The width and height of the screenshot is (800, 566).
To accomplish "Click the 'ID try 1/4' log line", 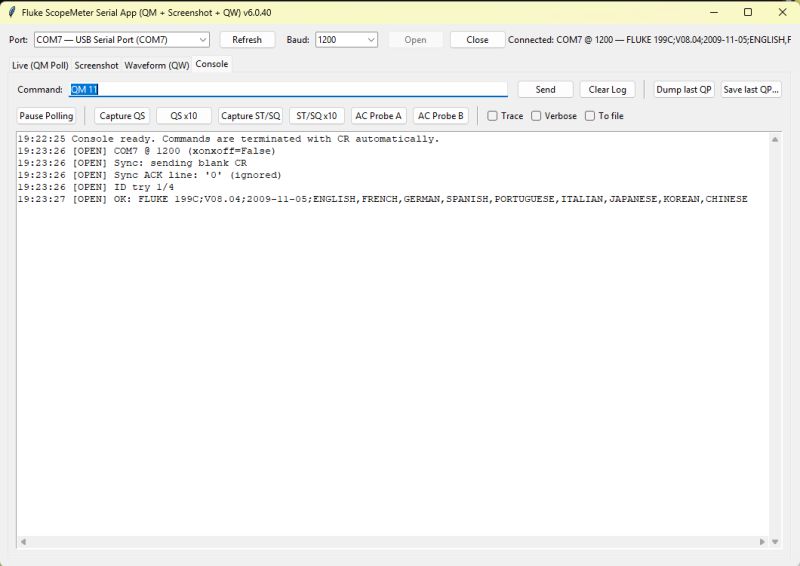I will point(95,187).
